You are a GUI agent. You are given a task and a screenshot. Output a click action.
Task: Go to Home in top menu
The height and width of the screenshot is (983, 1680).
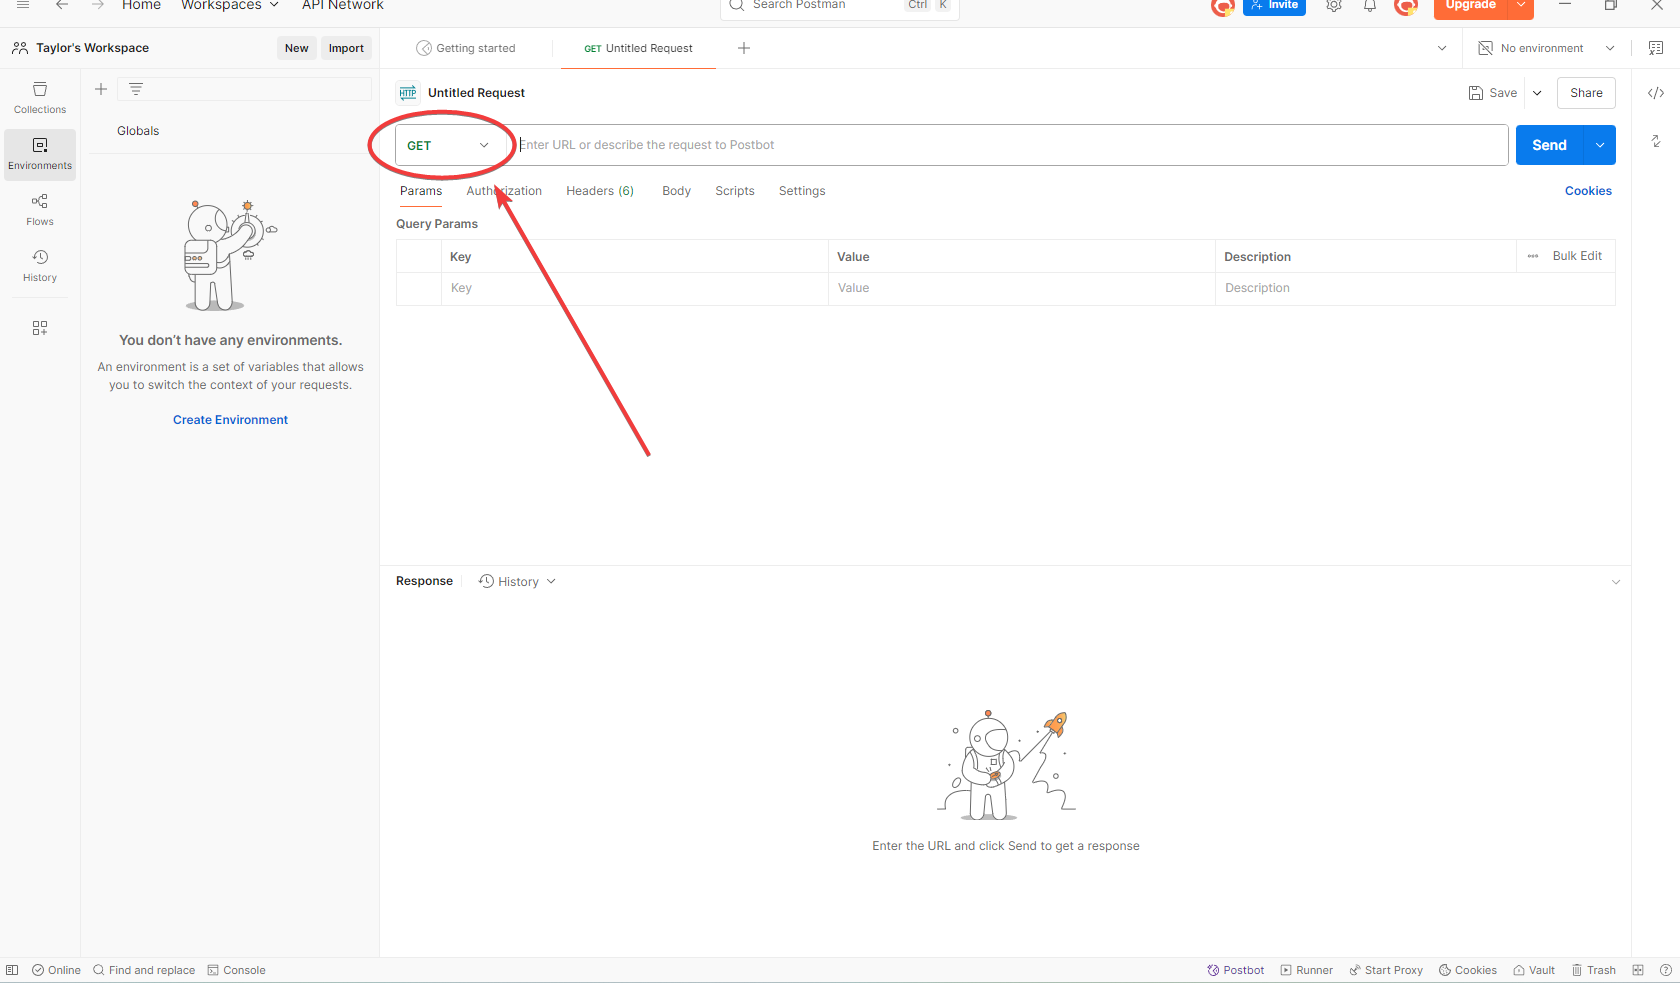141,5
